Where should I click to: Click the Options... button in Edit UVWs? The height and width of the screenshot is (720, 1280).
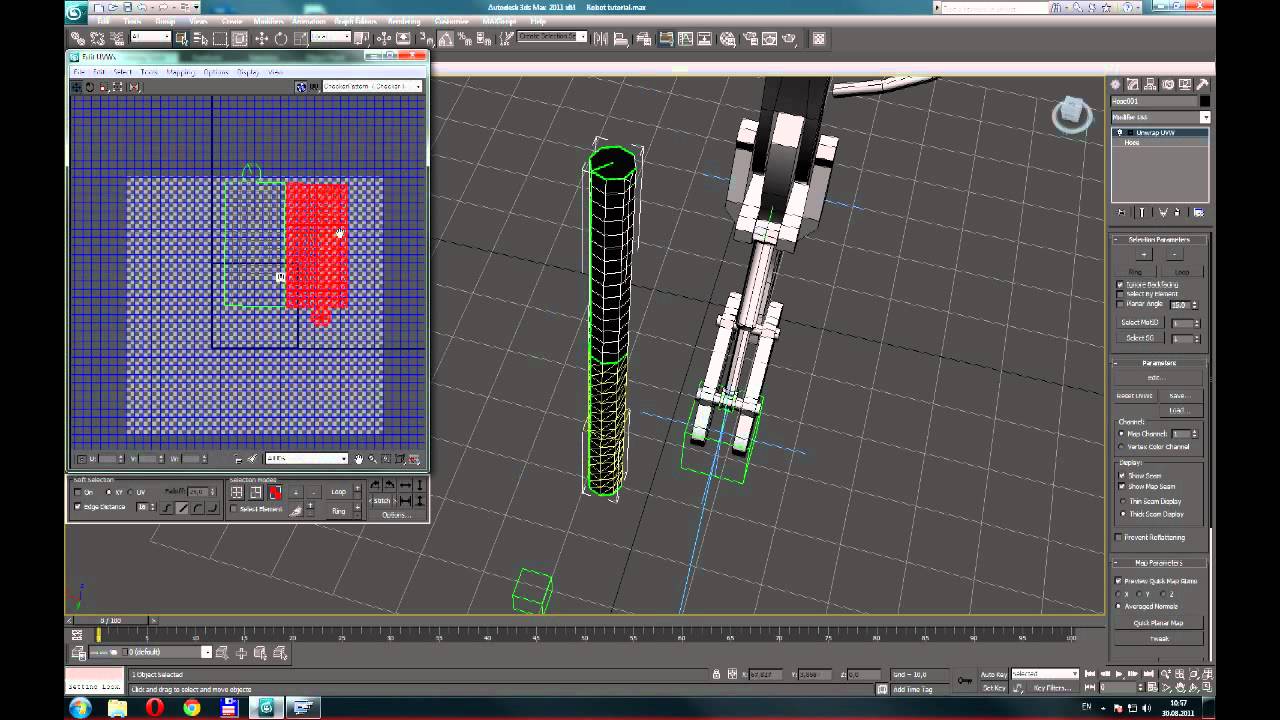[396, 515]
